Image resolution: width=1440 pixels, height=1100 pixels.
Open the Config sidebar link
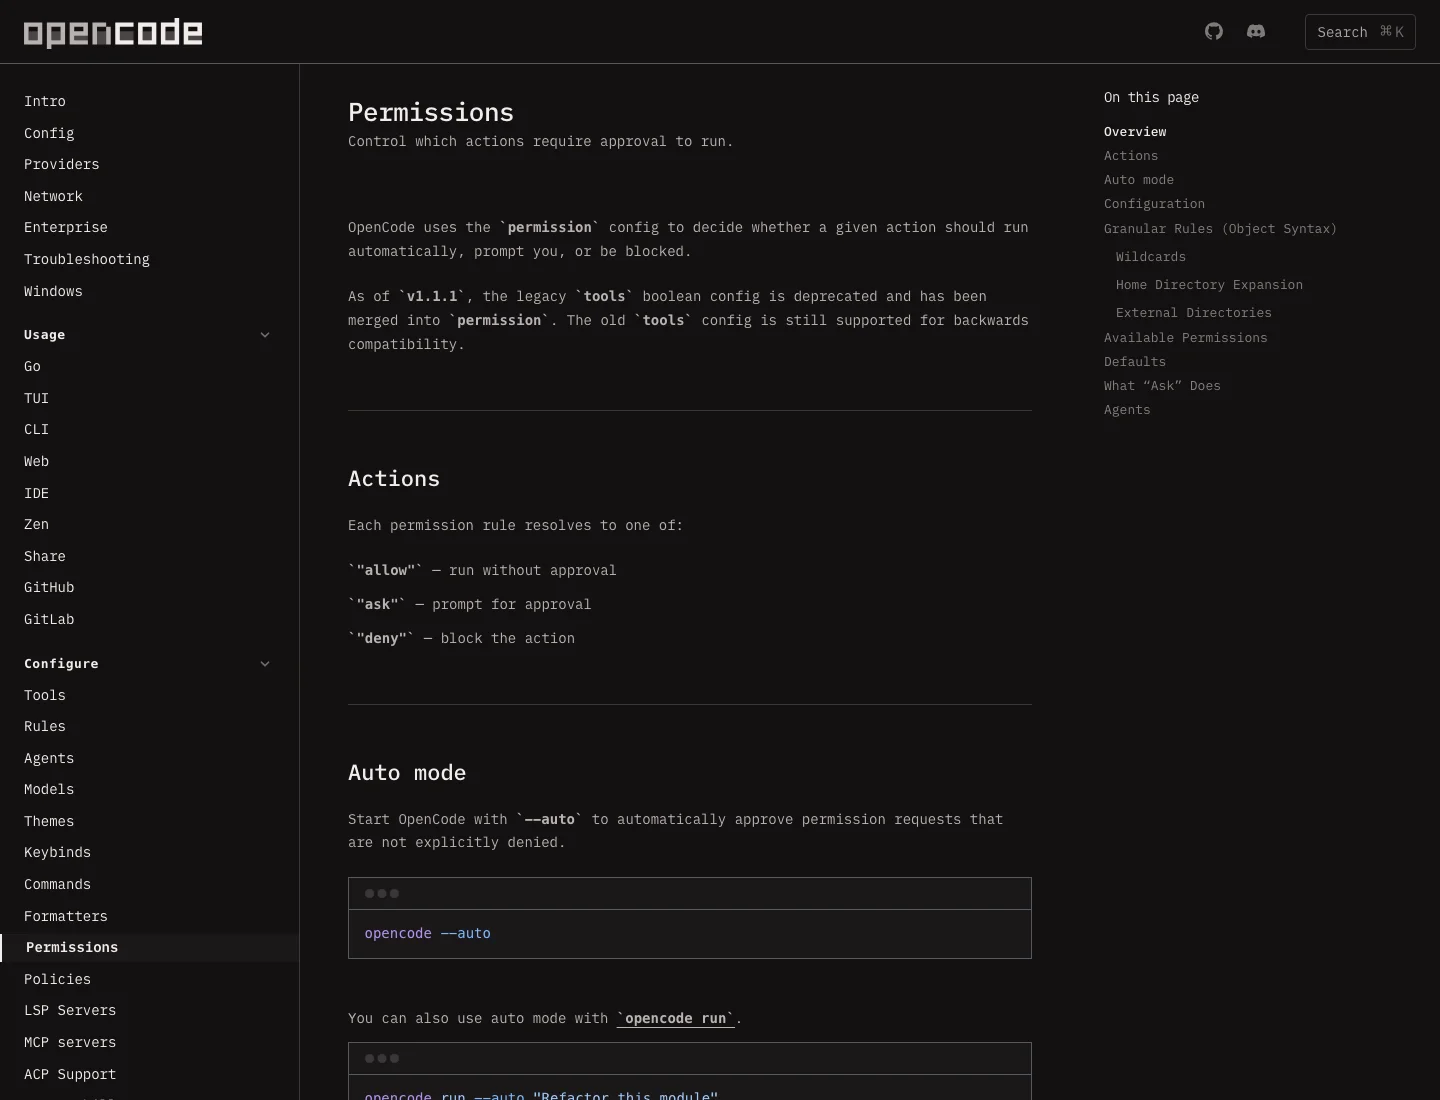click(x=49, y=133)
